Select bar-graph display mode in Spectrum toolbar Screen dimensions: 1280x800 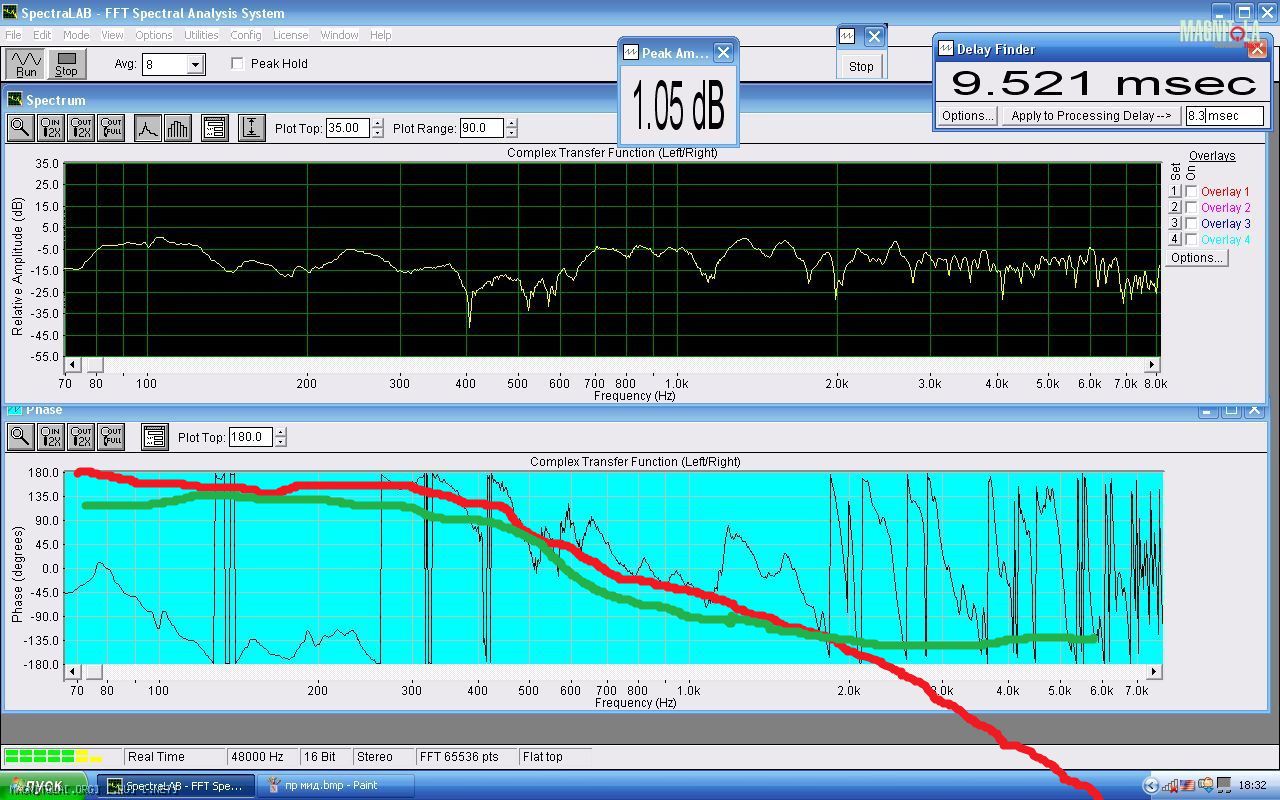177,128
